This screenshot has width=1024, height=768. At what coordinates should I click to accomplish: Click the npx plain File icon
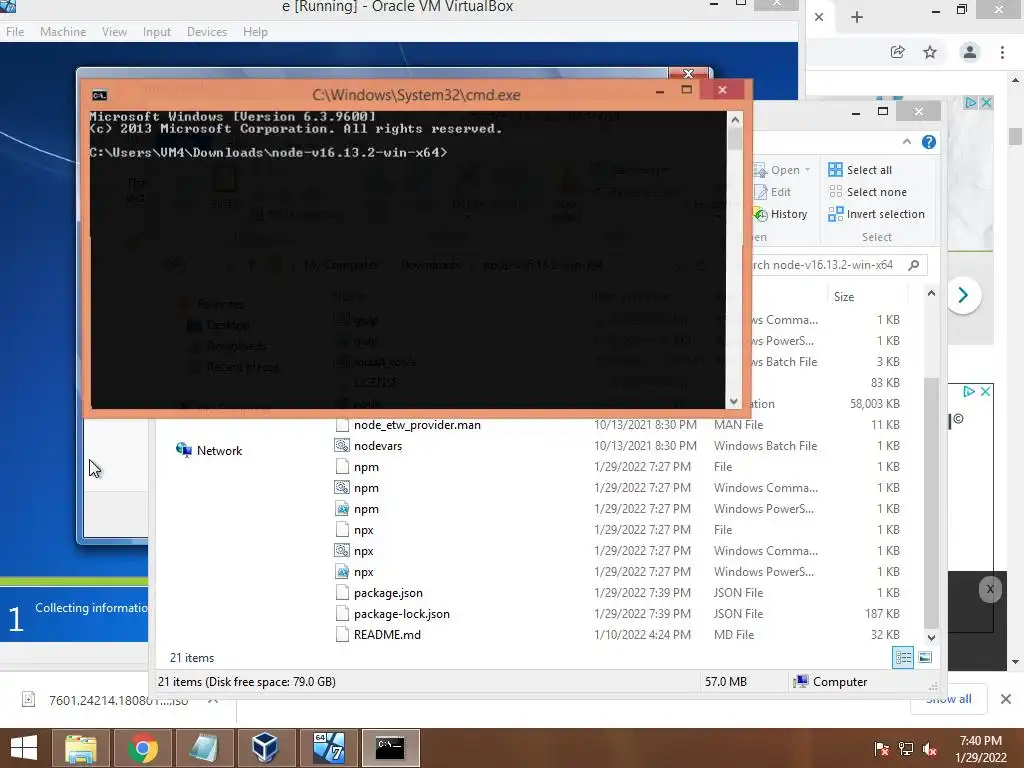[342, 530]
